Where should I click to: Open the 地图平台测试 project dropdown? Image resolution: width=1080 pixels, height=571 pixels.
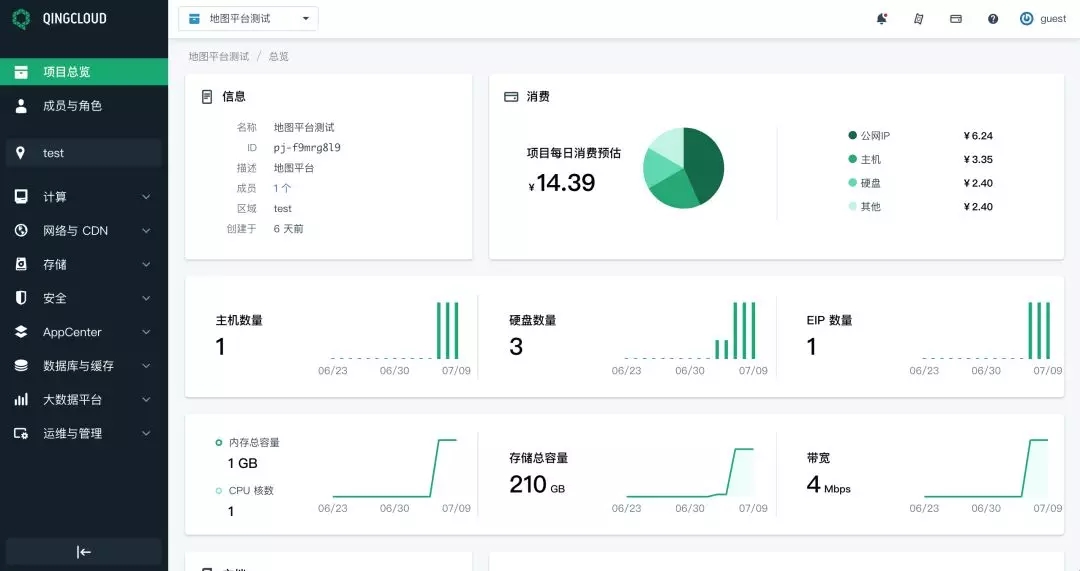248,19
